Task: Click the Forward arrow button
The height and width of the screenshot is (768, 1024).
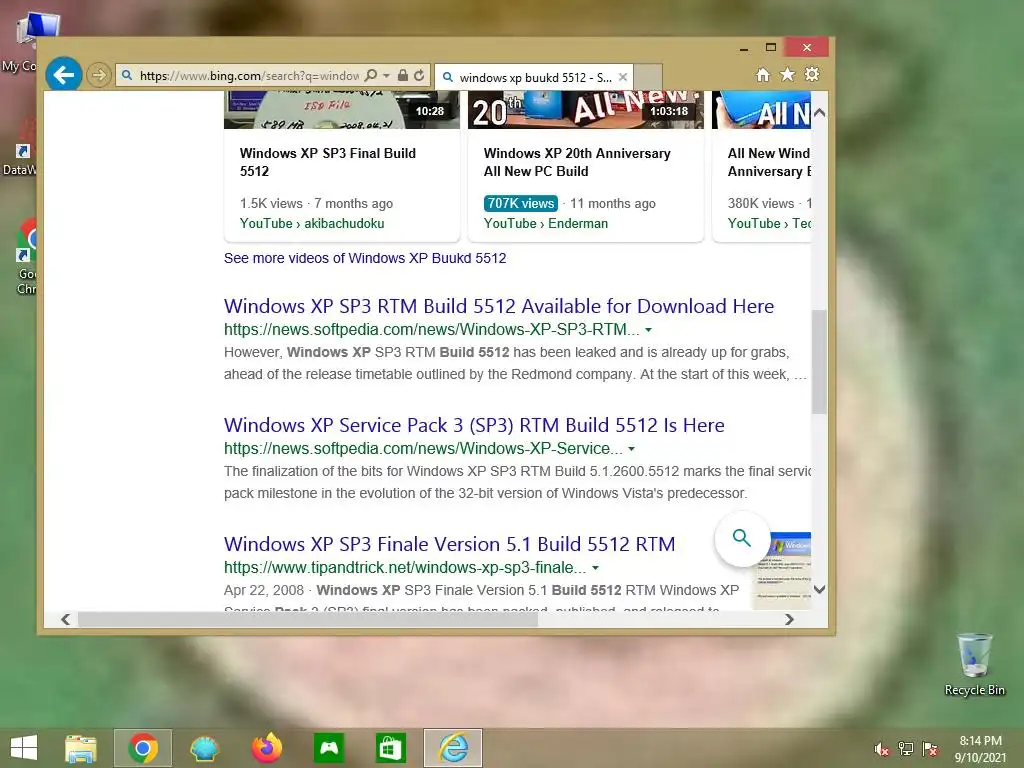Action: (99, 75)
